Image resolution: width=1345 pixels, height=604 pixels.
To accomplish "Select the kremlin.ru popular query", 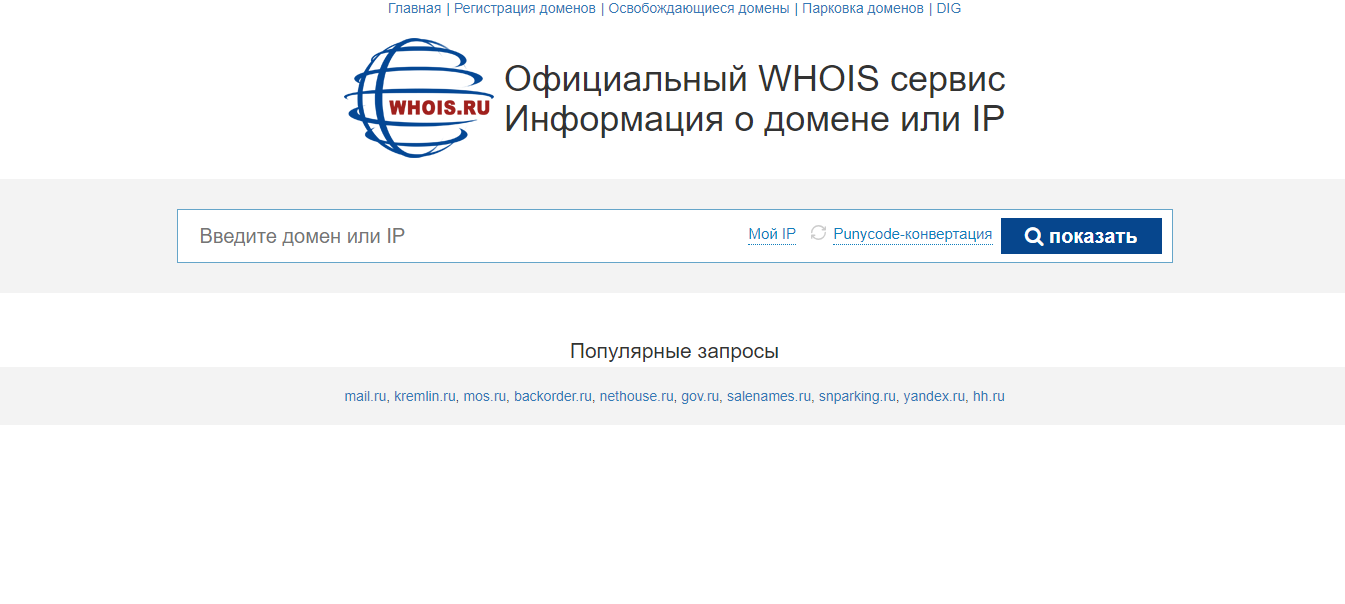I will (425, 396).
